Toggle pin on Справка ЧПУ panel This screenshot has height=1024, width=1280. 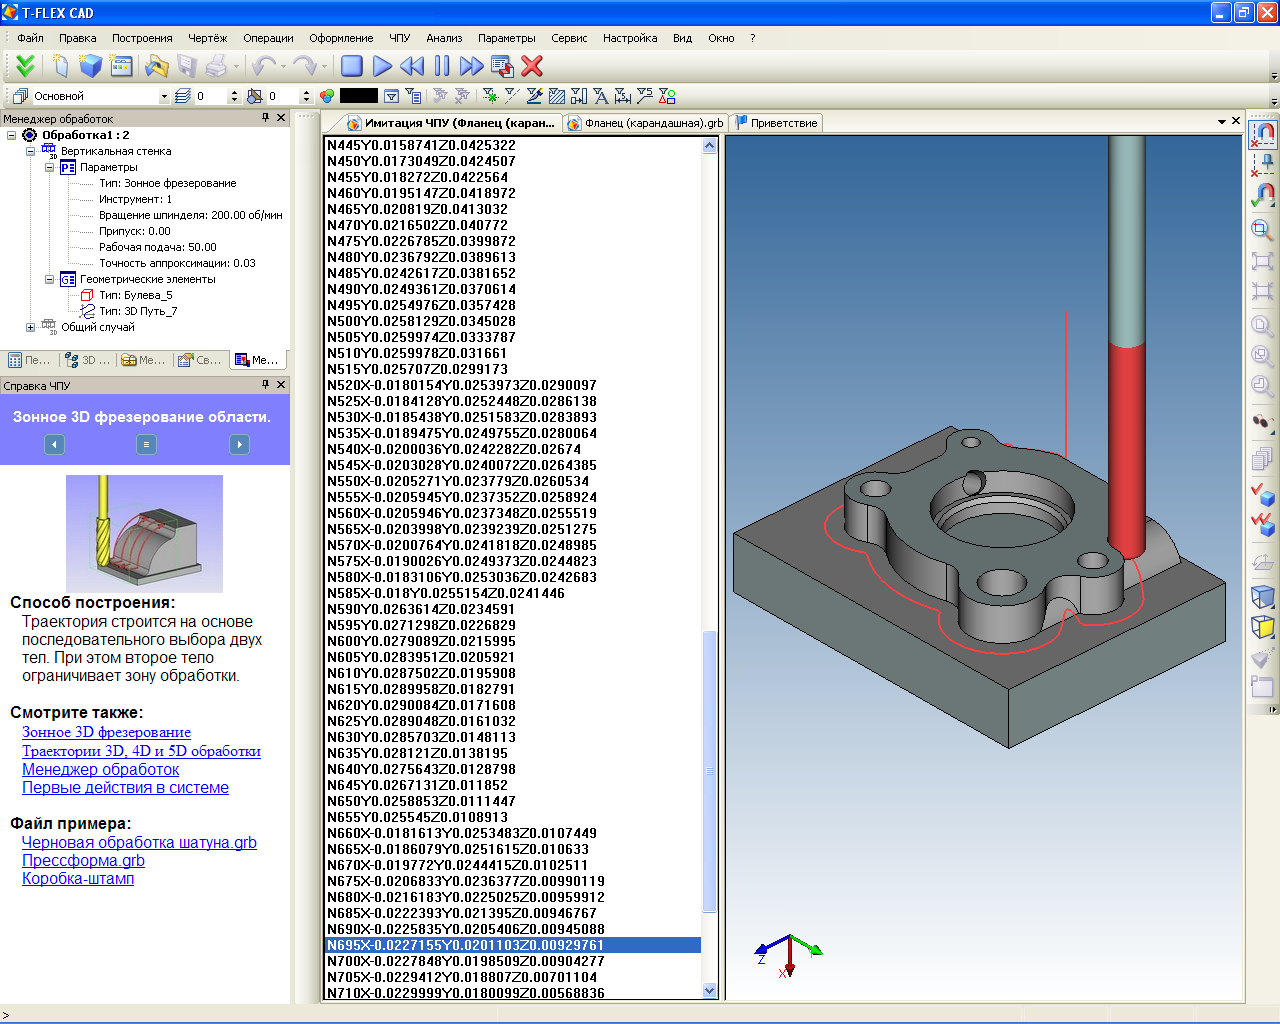(265, 385)
